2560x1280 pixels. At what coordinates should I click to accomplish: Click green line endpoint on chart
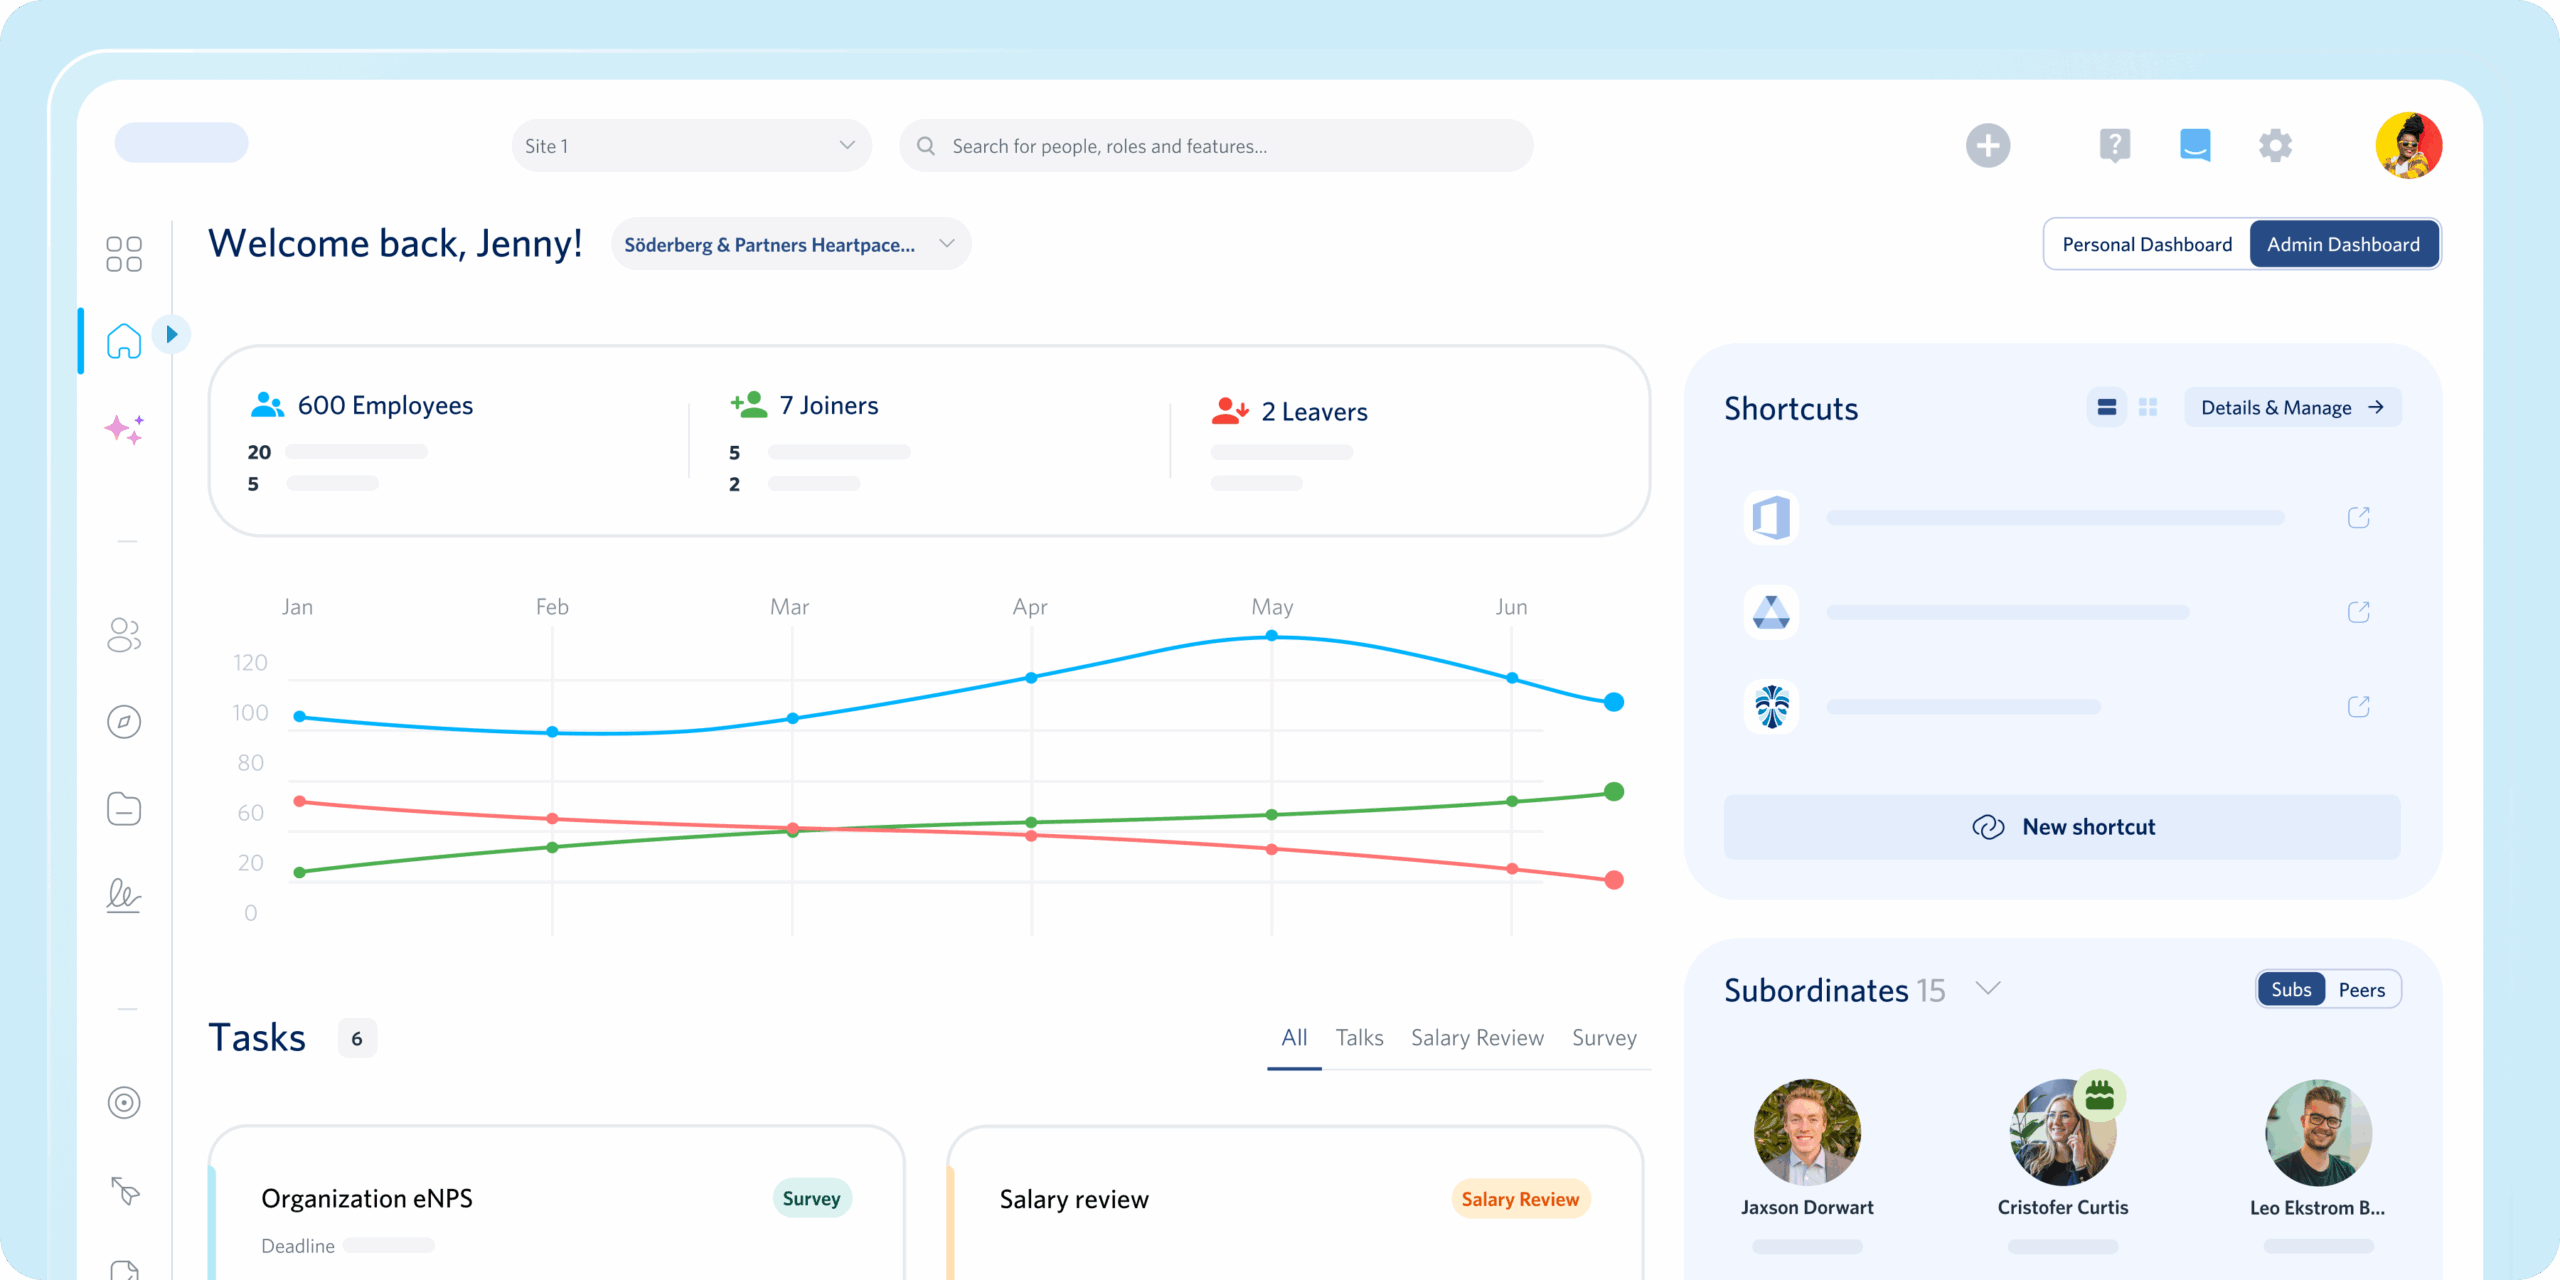coord(1614,792)
